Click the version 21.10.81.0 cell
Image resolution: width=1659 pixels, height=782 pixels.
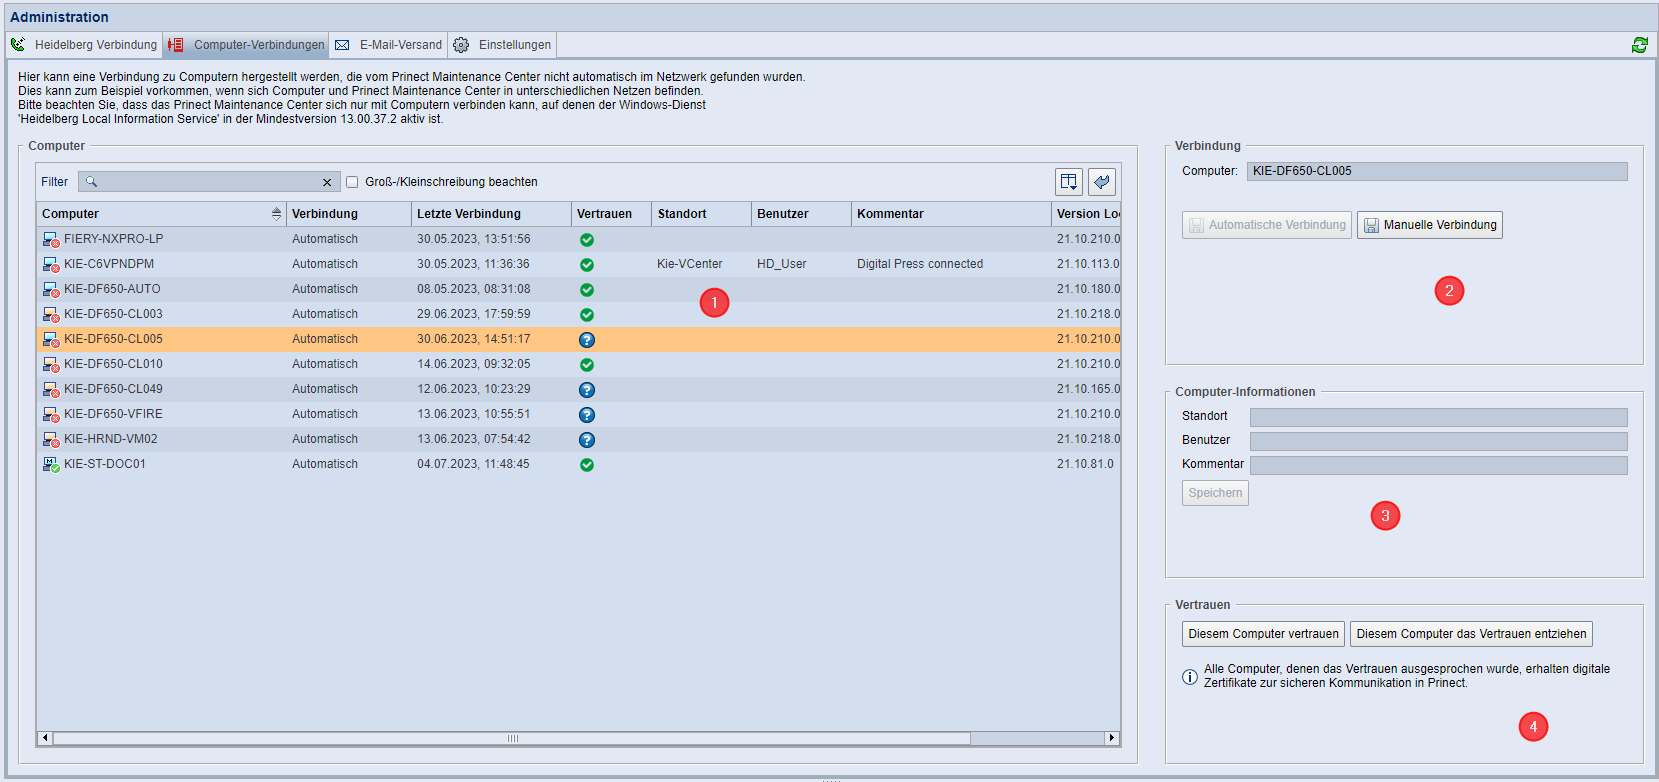pos(1085,464)
